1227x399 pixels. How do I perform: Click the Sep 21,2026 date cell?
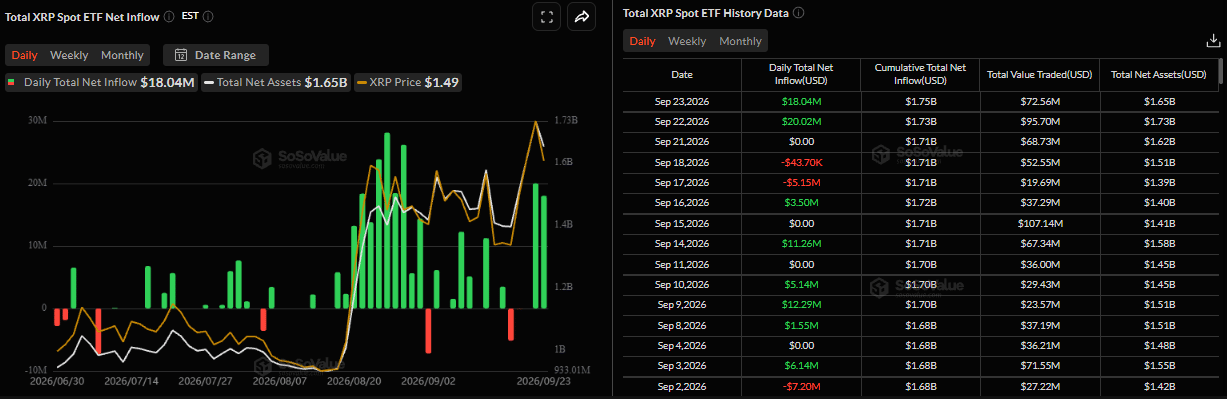[x=682, y=141]
